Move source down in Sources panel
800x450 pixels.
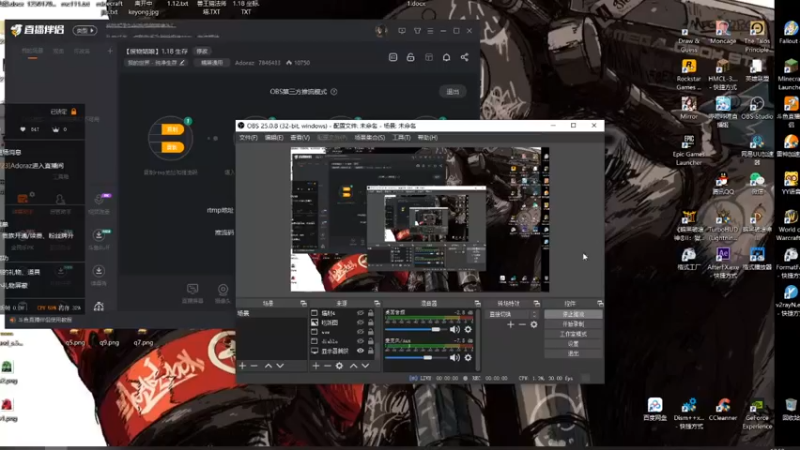coord(365,366)
